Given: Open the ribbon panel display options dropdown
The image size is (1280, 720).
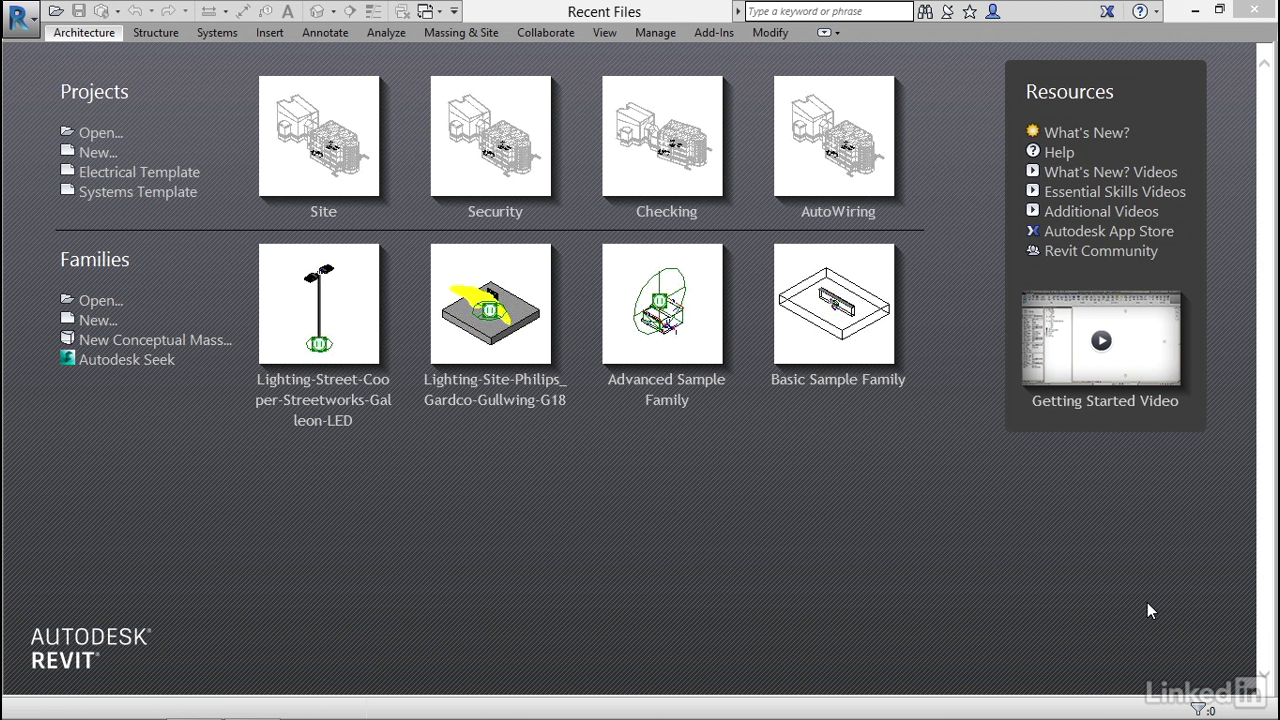Looking at the screenshot, I should 829,33.
